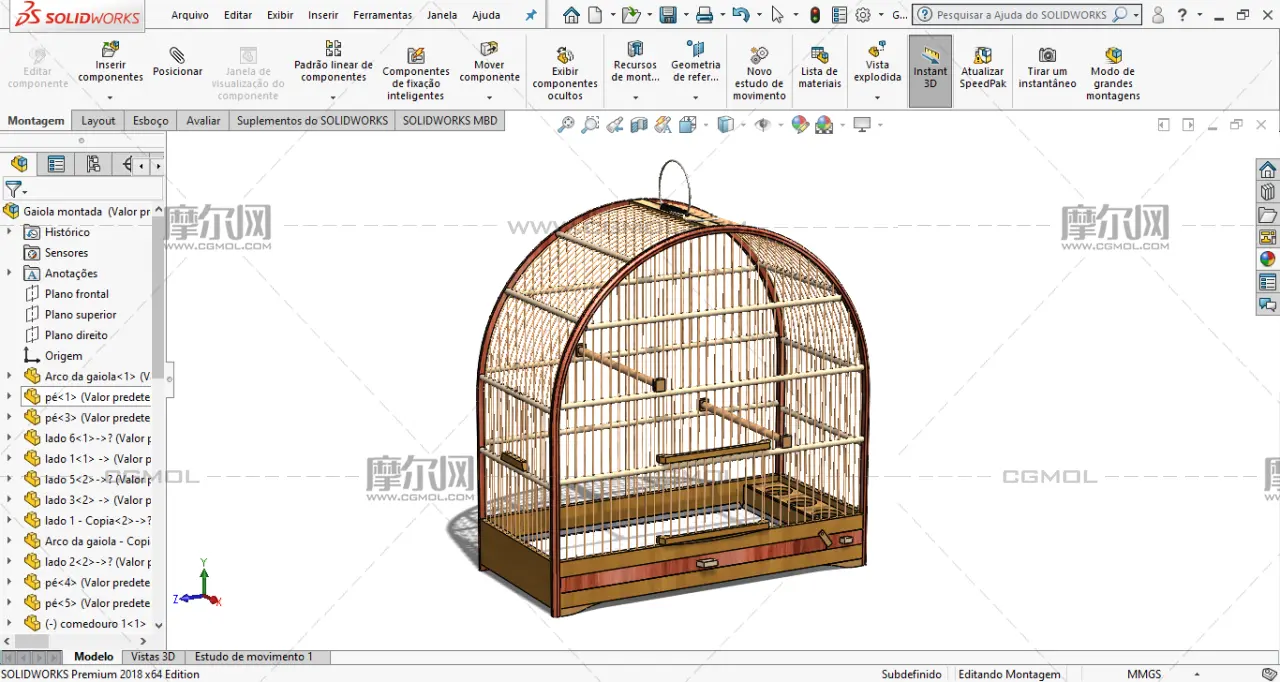
Task: Pin the menu bar with pushpin icon
Action: pos(531,15)
